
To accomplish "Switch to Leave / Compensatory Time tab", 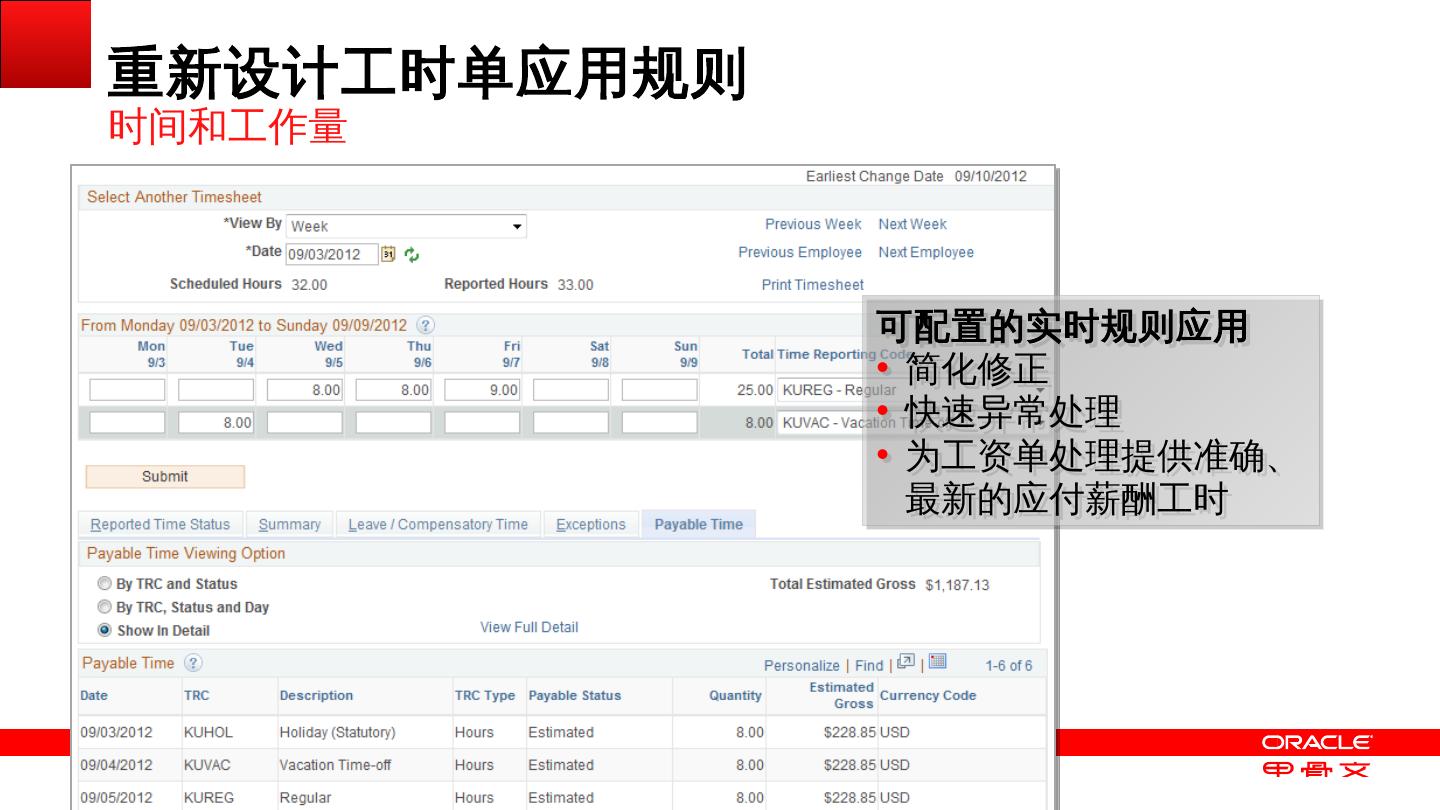I will pyautogui.click(x=437, y=524).
